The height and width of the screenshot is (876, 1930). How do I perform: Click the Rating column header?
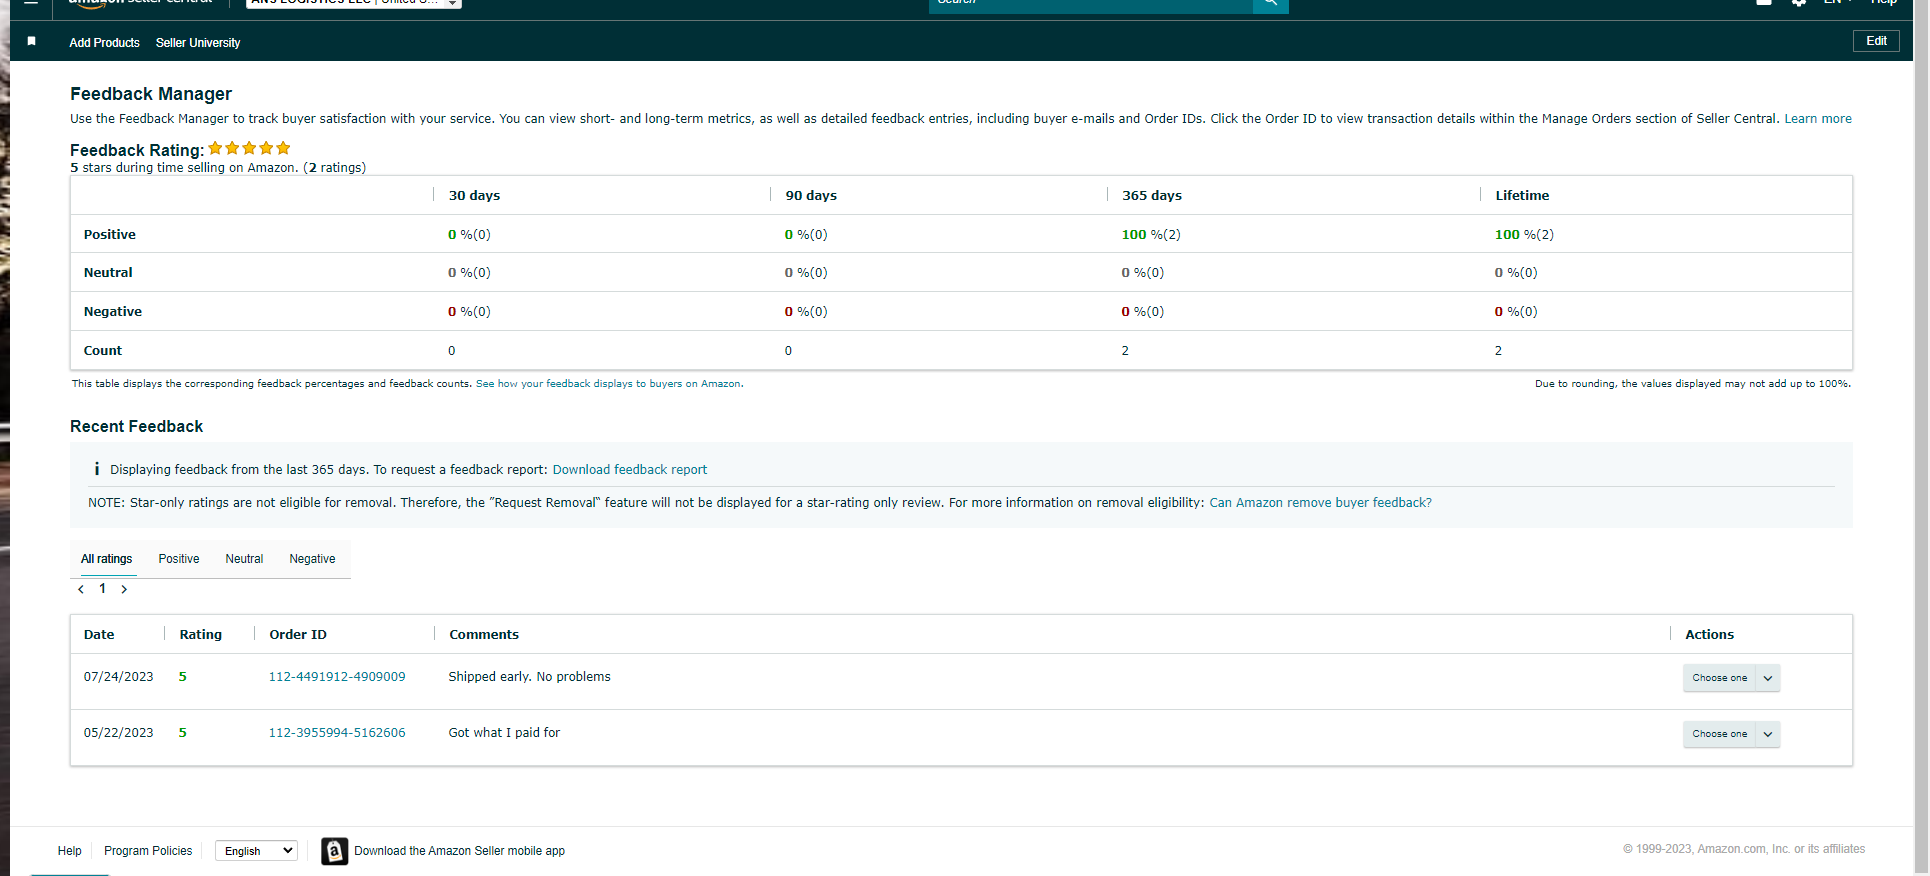click(200, 635)
